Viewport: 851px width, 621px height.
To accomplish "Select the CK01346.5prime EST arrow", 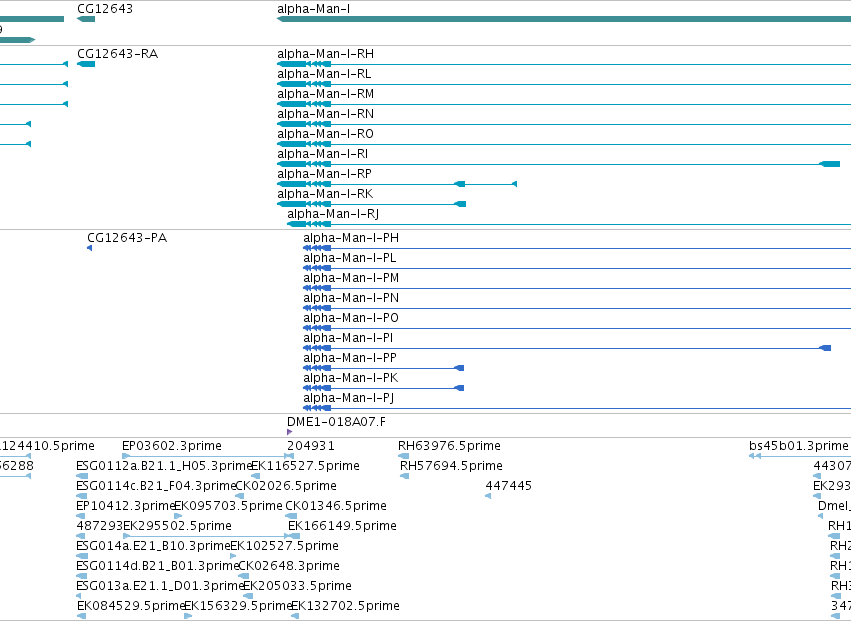I will (x=291, y=516).
